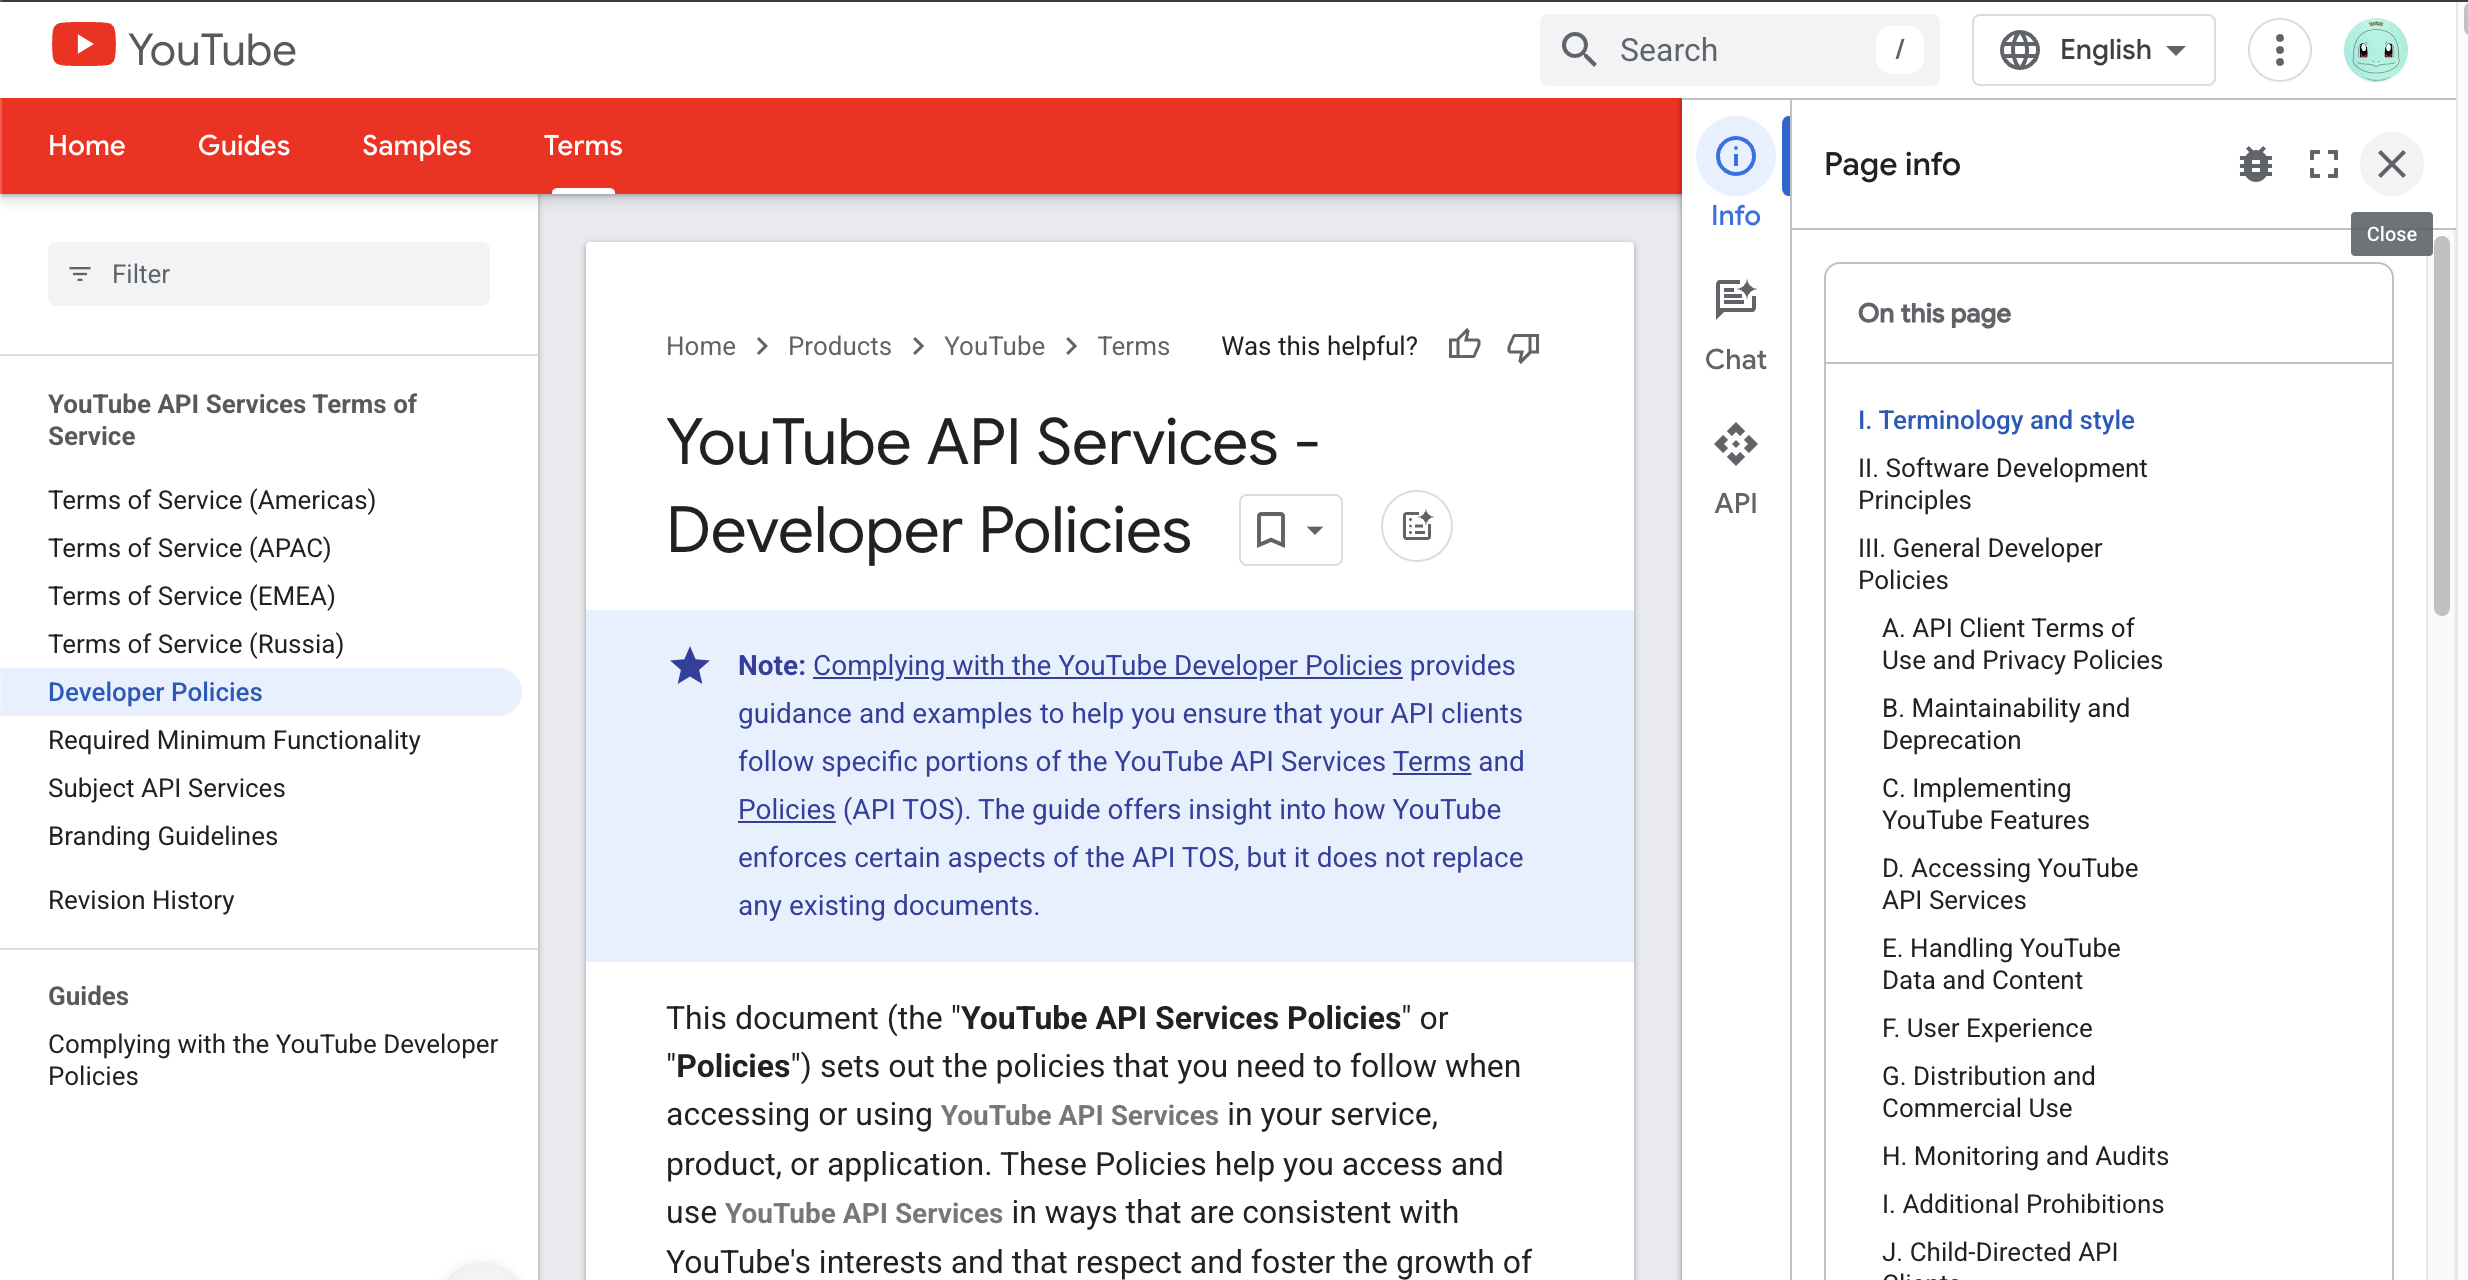Click the filter icon in sidebar
Viewport: 2468px width, 1280px height.
coord(80,274)
